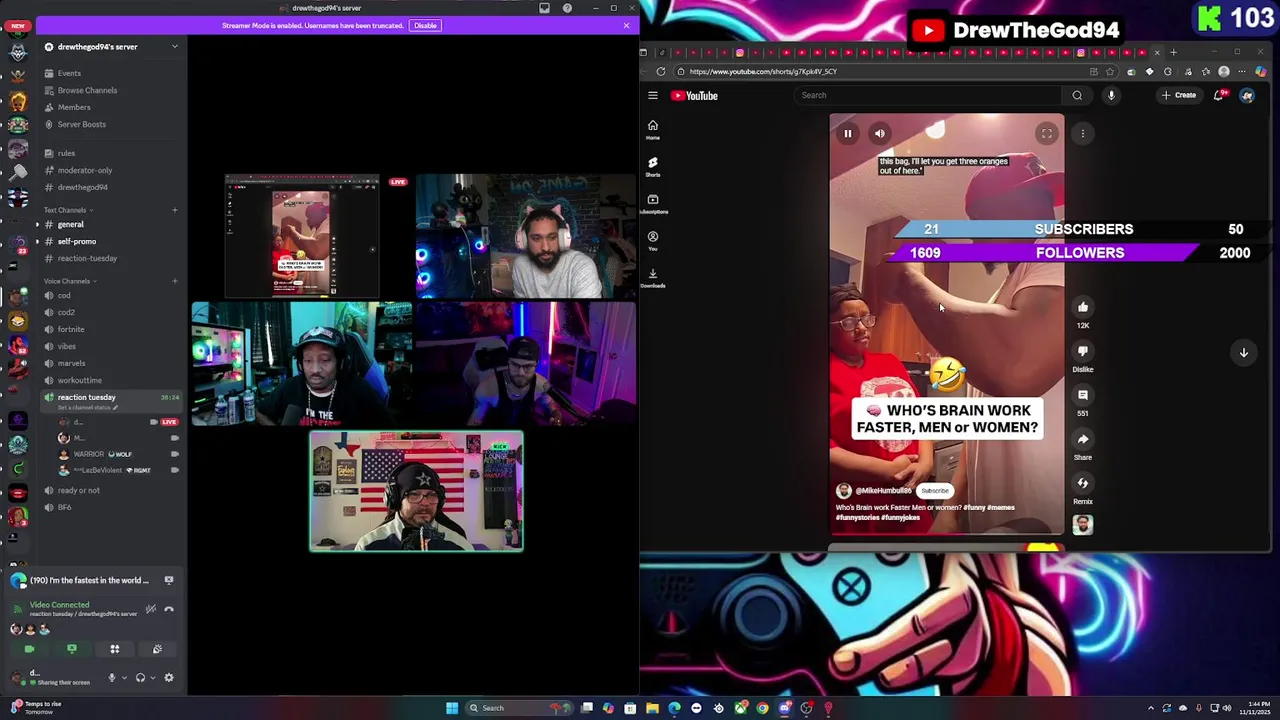Open the short's three-dot more options
The height and width of the screenshot is (720, 1280).
click(x=1082, y=133)
